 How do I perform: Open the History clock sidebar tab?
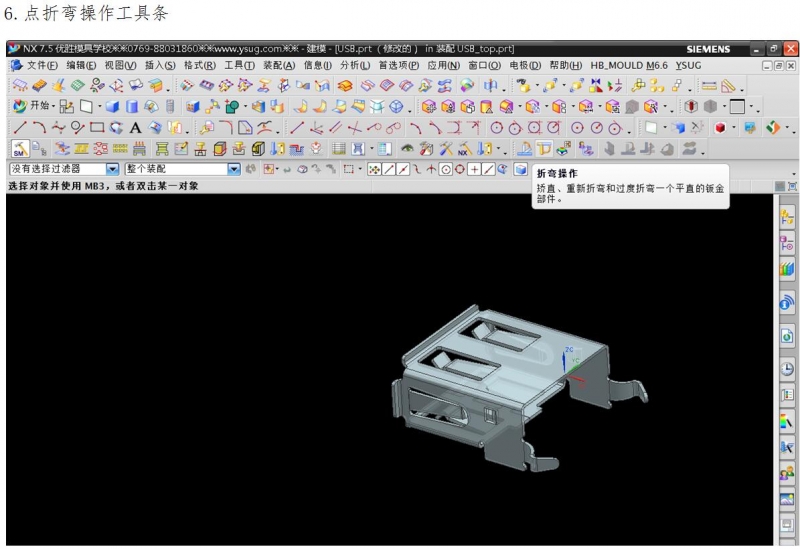coord(787,368)
